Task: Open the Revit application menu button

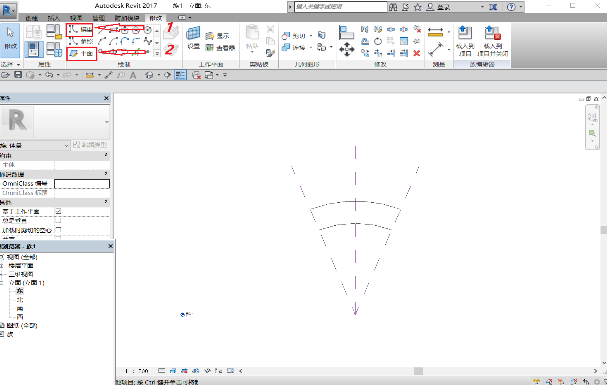Action: click(8, 10)
